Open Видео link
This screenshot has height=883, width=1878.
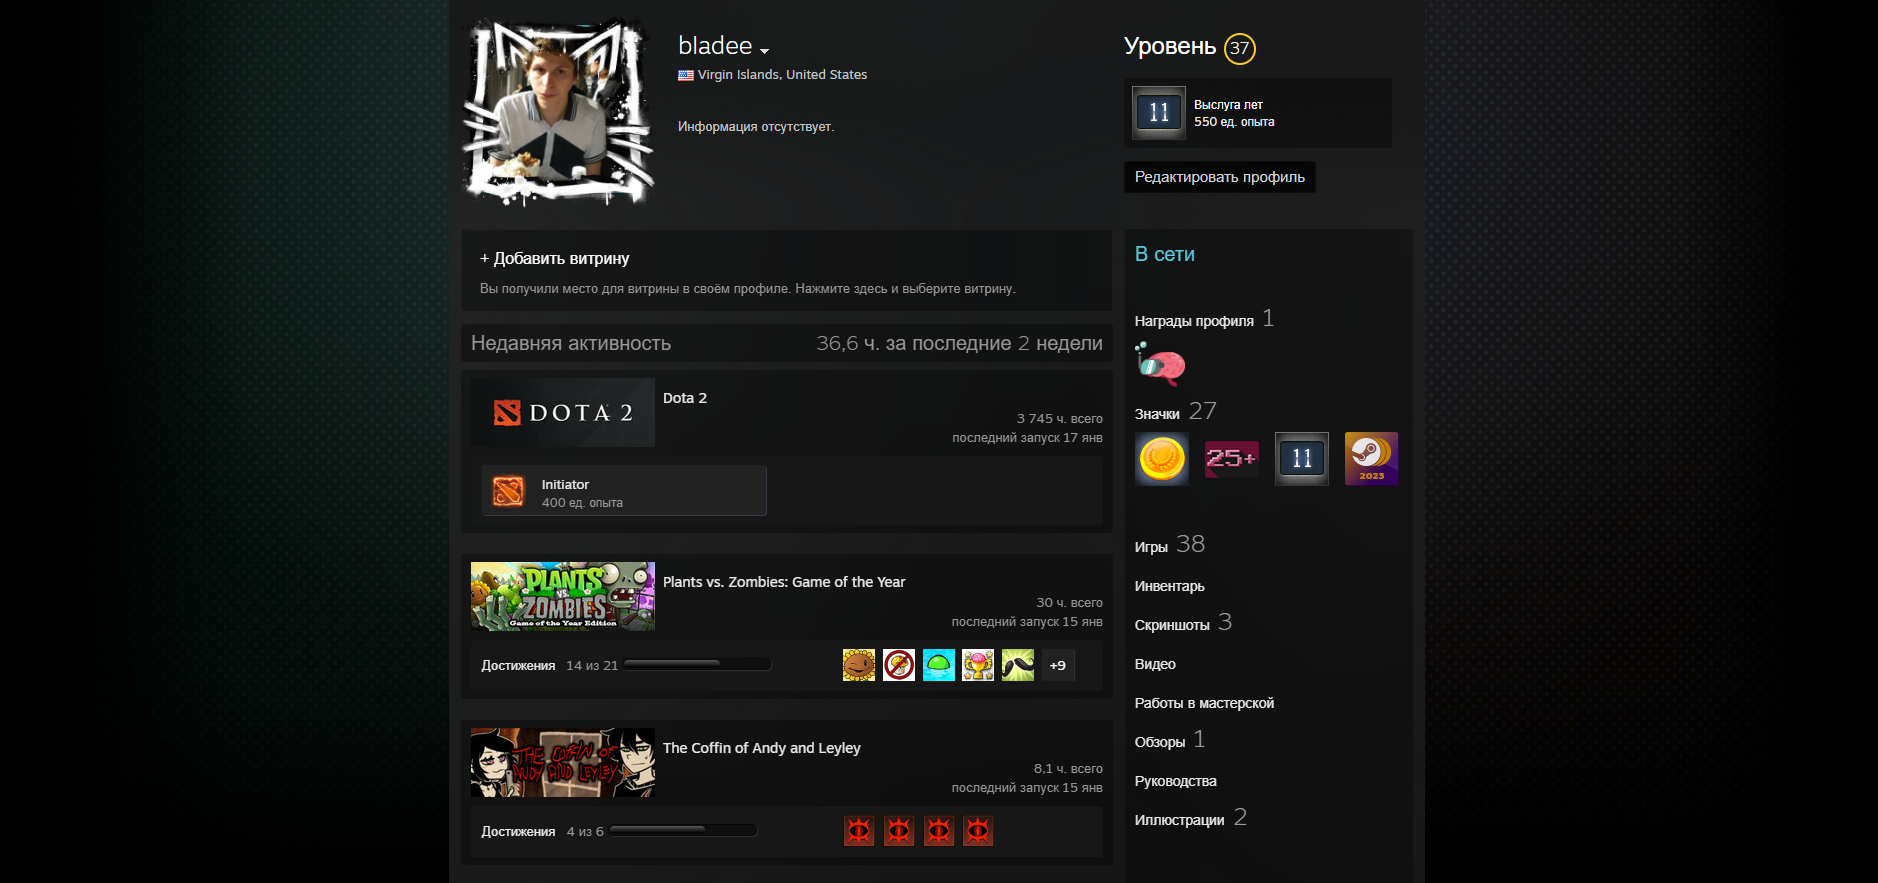(x=1155, y=664)
